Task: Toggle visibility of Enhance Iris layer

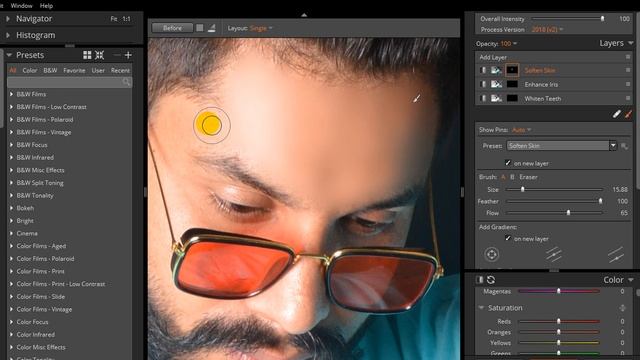Action: pyautogui.click(x=484, y=84)
